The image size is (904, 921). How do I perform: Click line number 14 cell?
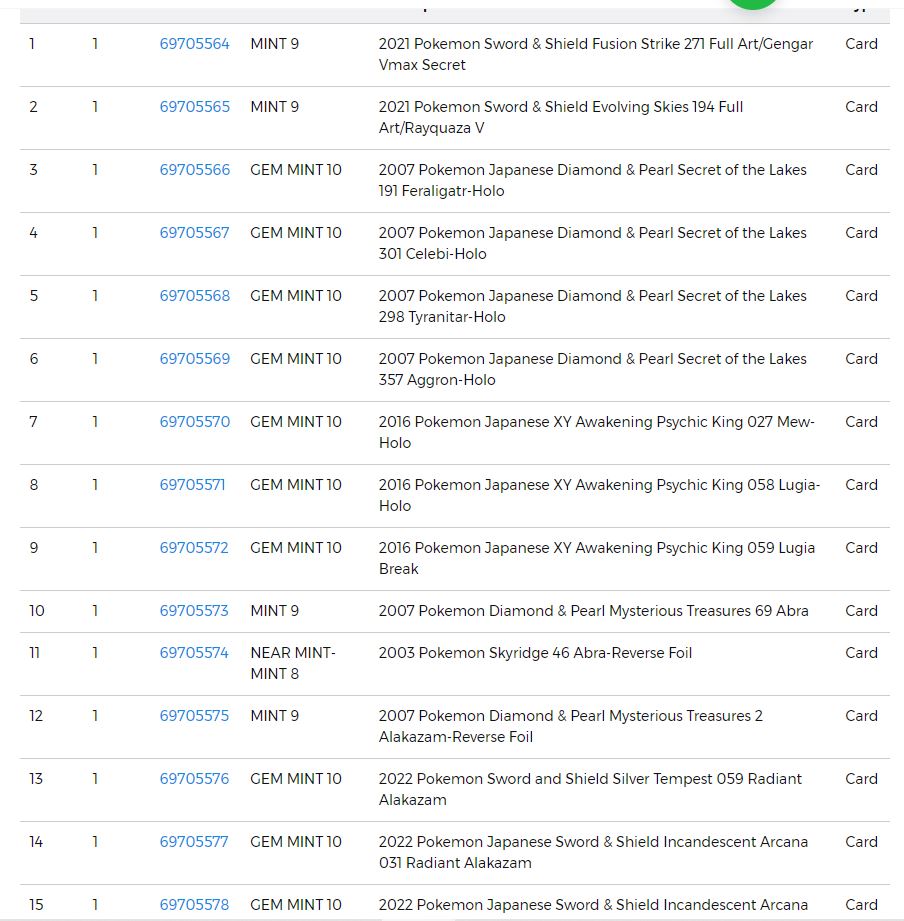tap(36, 842)
